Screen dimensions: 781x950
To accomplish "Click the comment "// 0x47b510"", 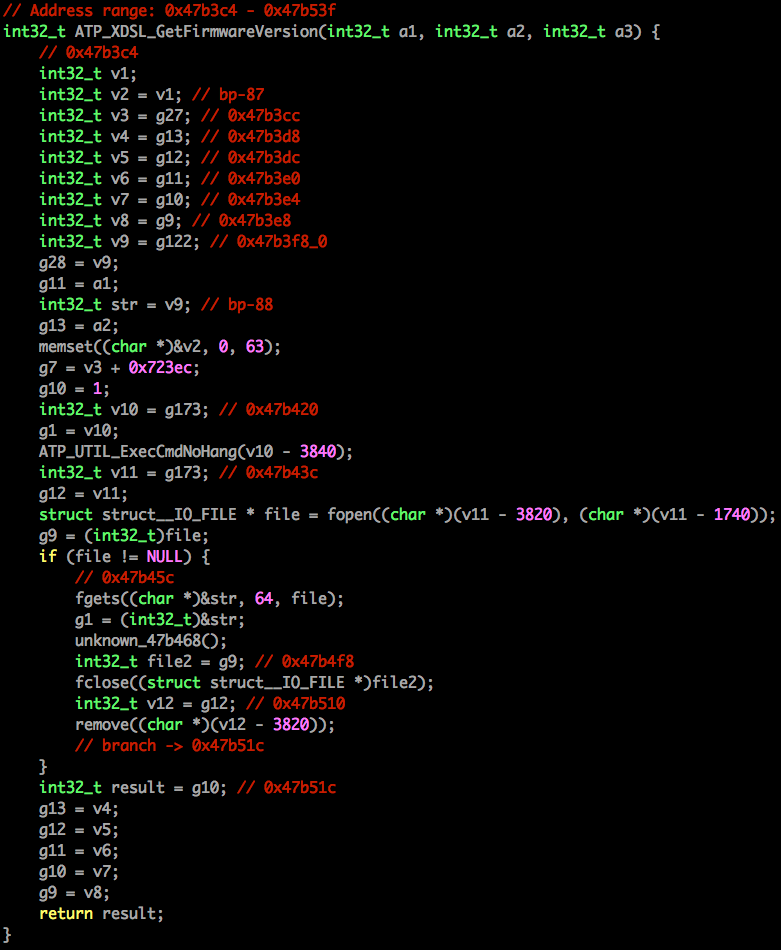I will (x=296, y=703).
